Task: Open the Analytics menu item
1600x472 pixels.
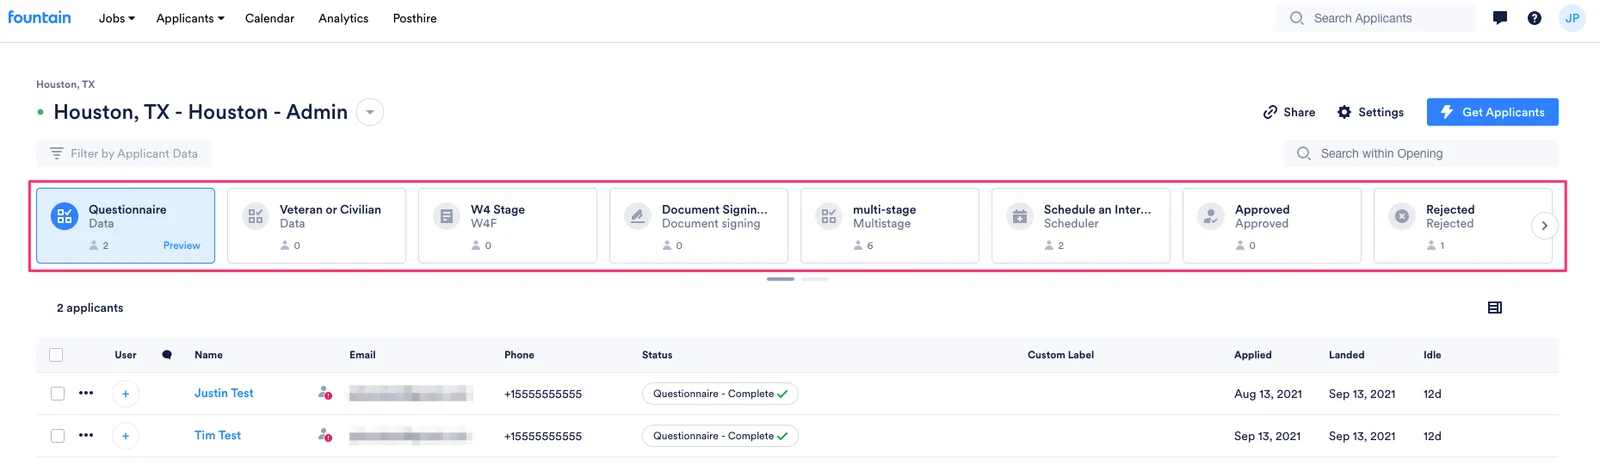Action: point(343,18)
